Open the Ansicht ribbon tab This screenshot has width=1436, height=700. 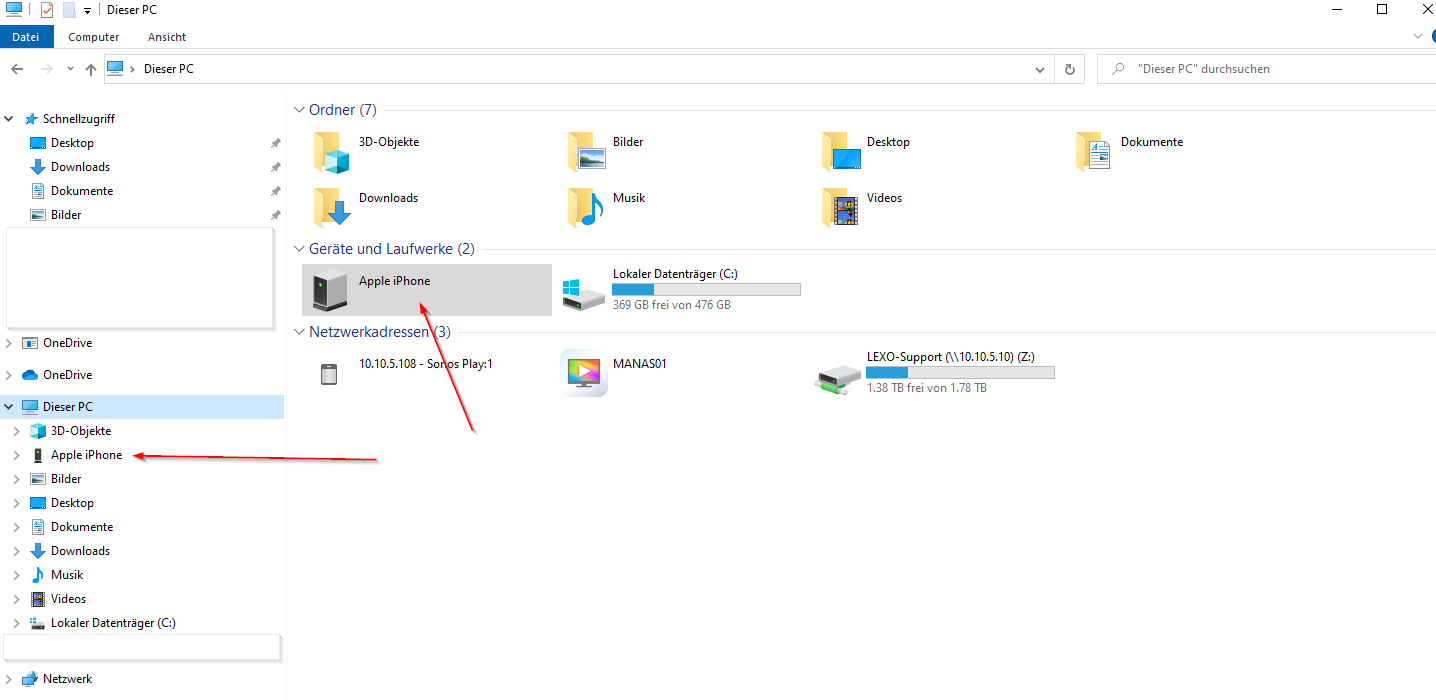pos(167,37)
